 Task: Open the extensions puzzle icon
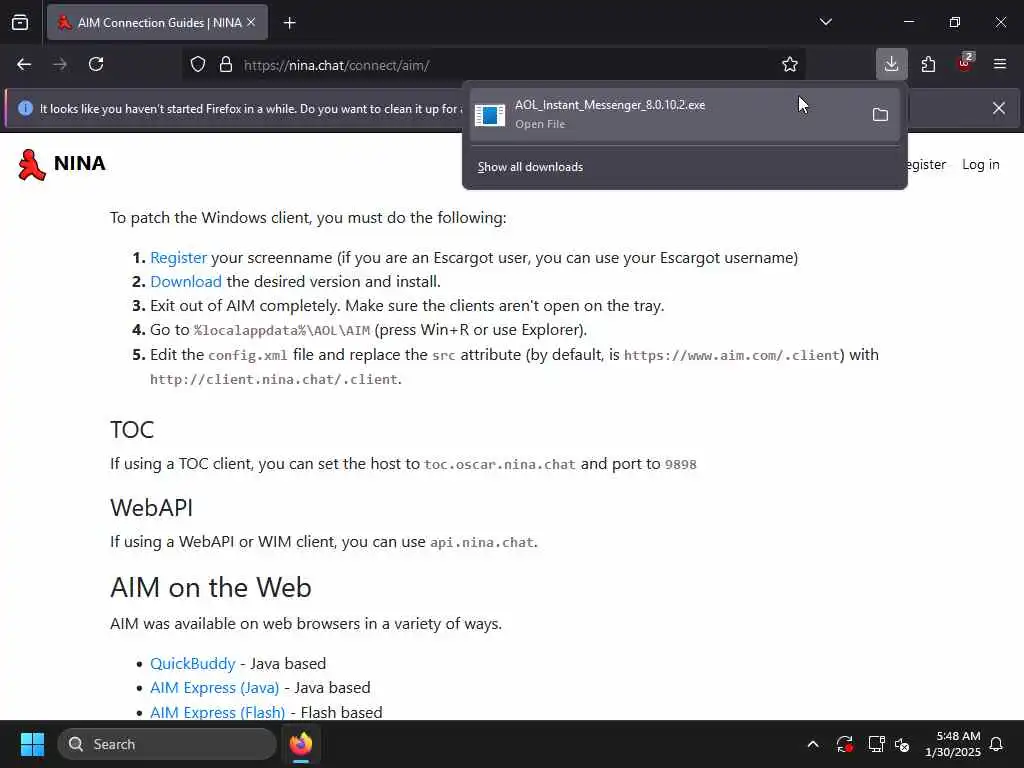tap(928, 65)
